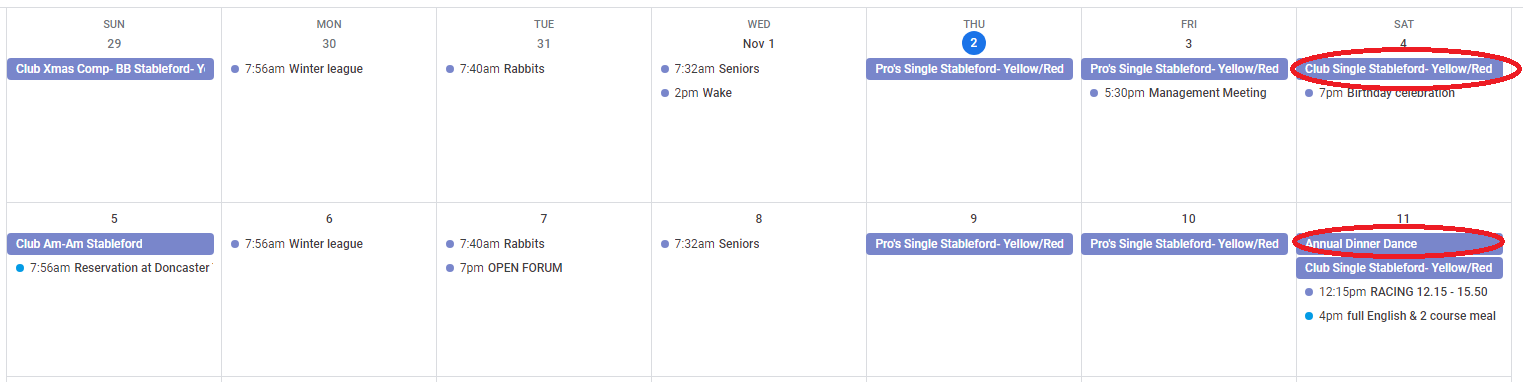This screenshot has height=382, width=1523.
Task: Open the Club Xmas Comp event on Sunday 29
Action: 110,69
